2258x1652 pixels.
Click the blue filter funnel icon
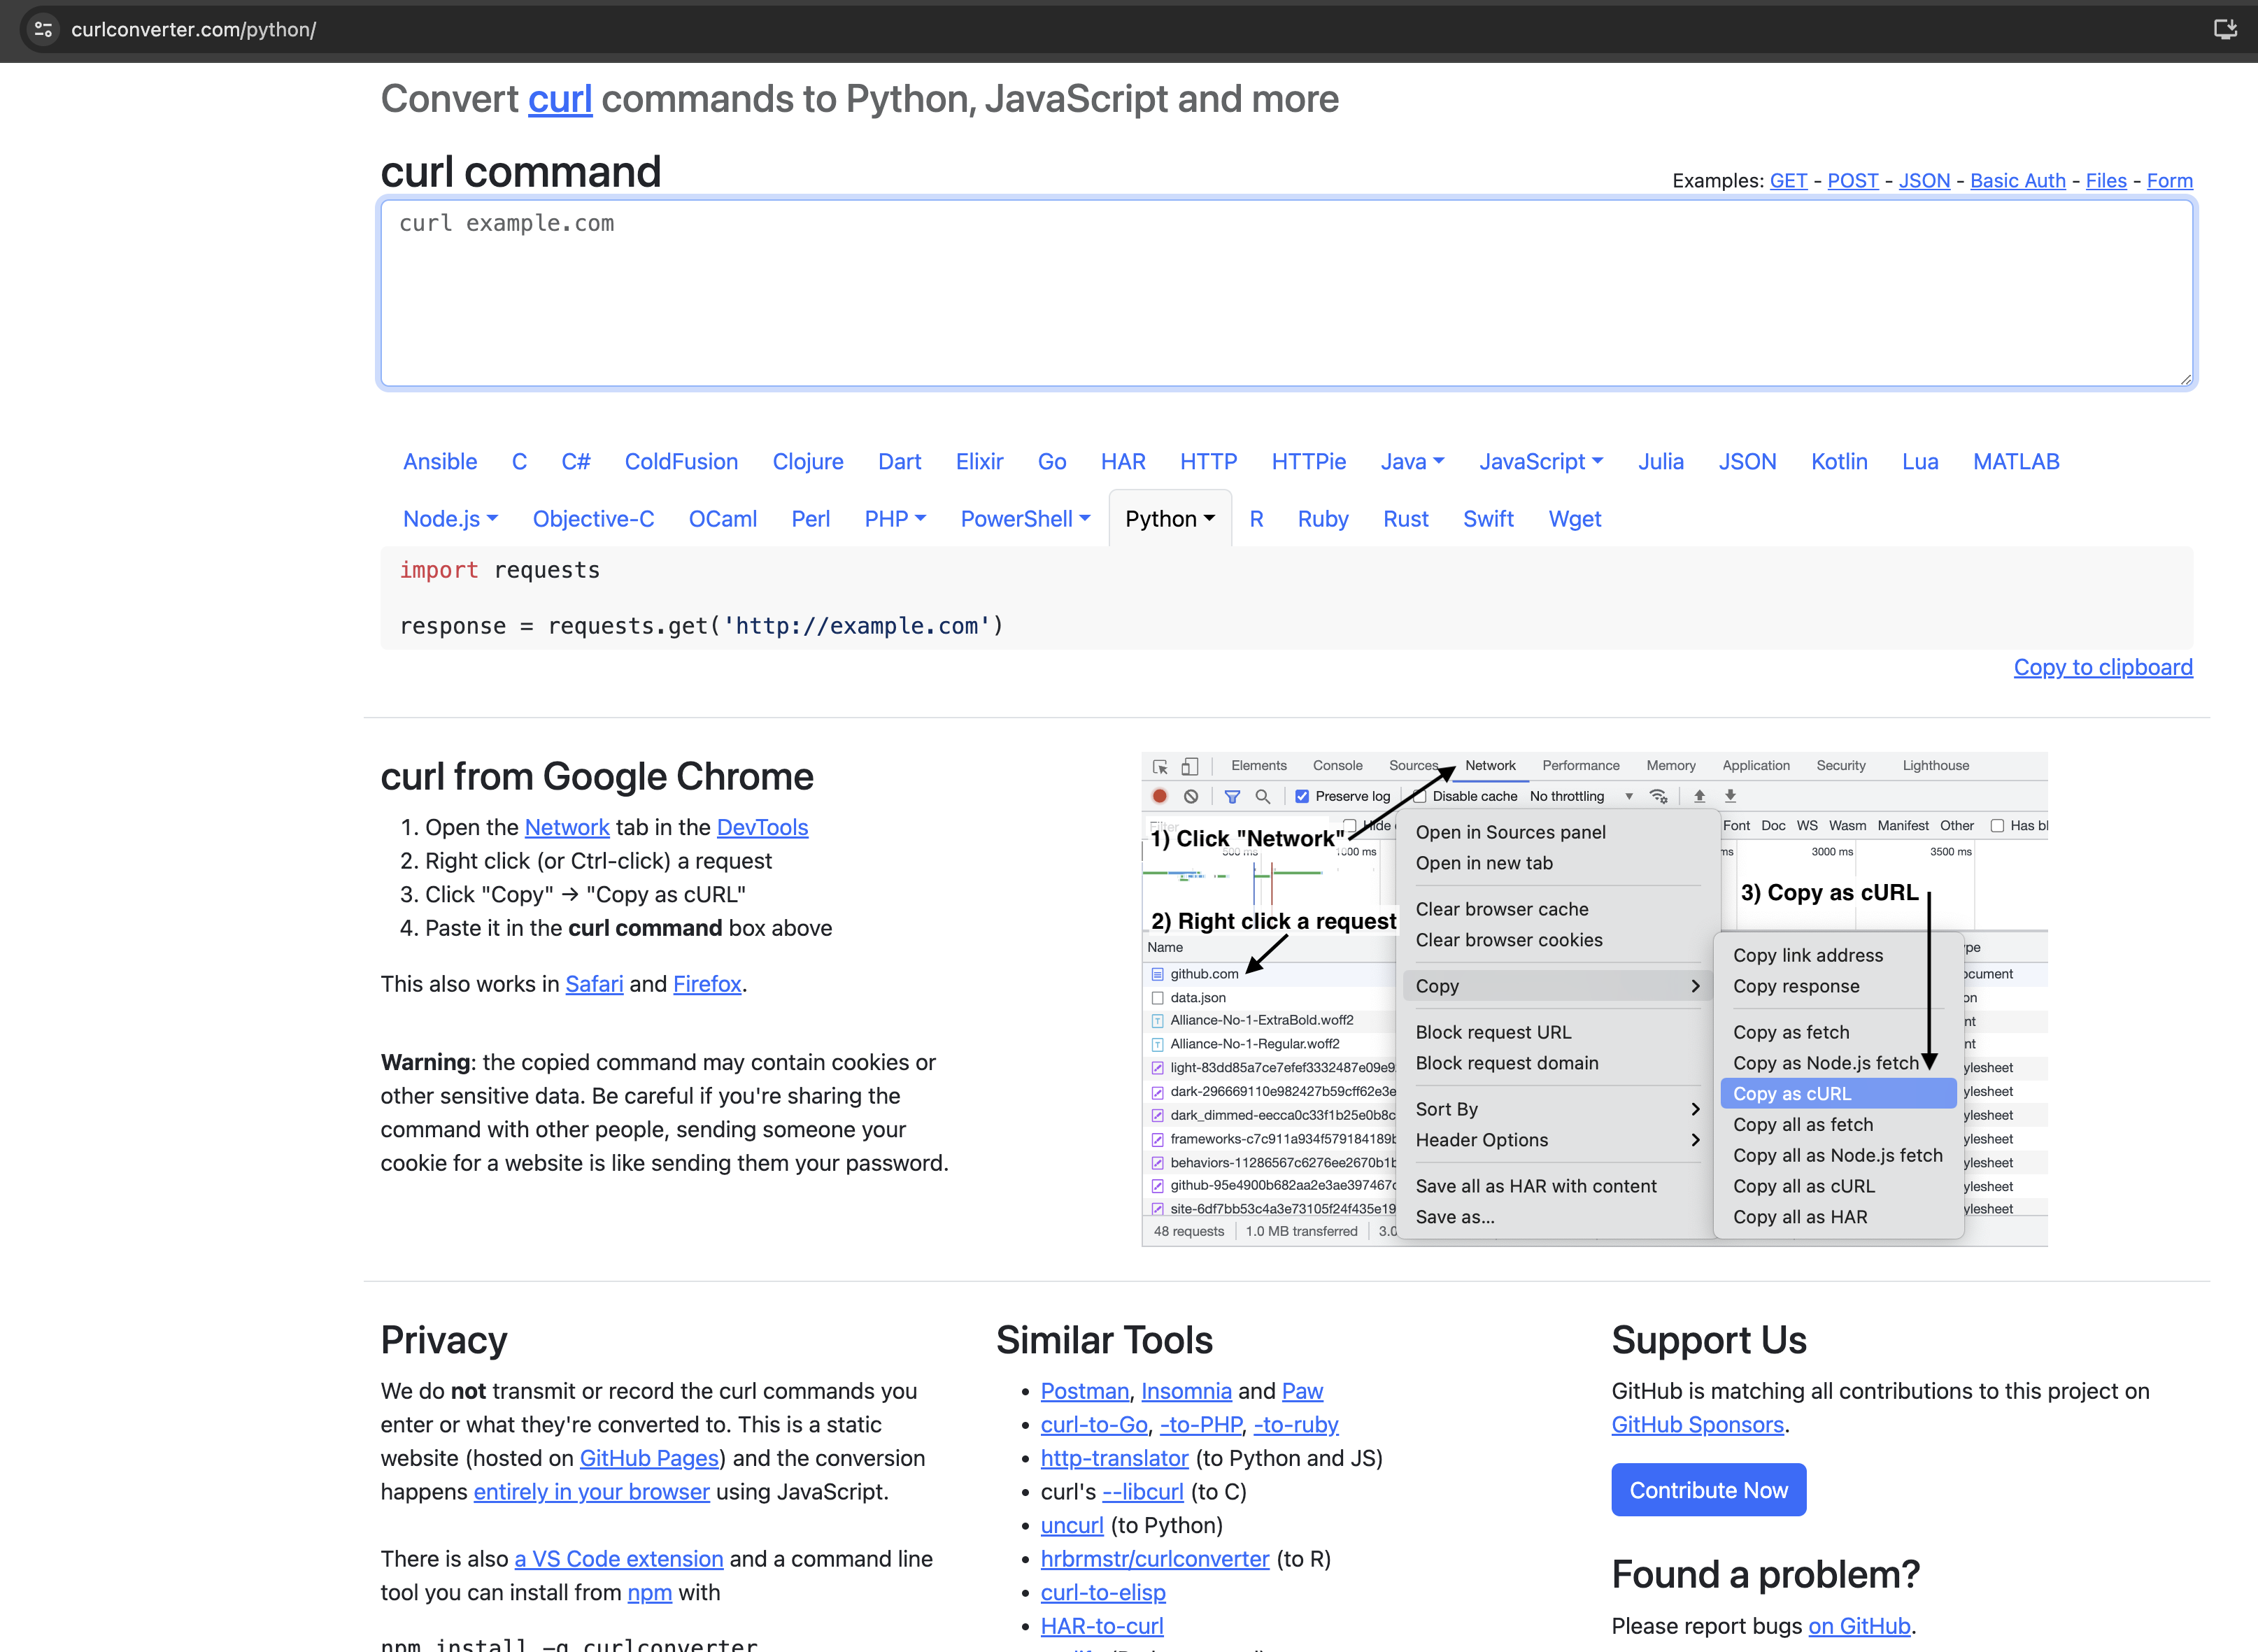pos(1232,796)
